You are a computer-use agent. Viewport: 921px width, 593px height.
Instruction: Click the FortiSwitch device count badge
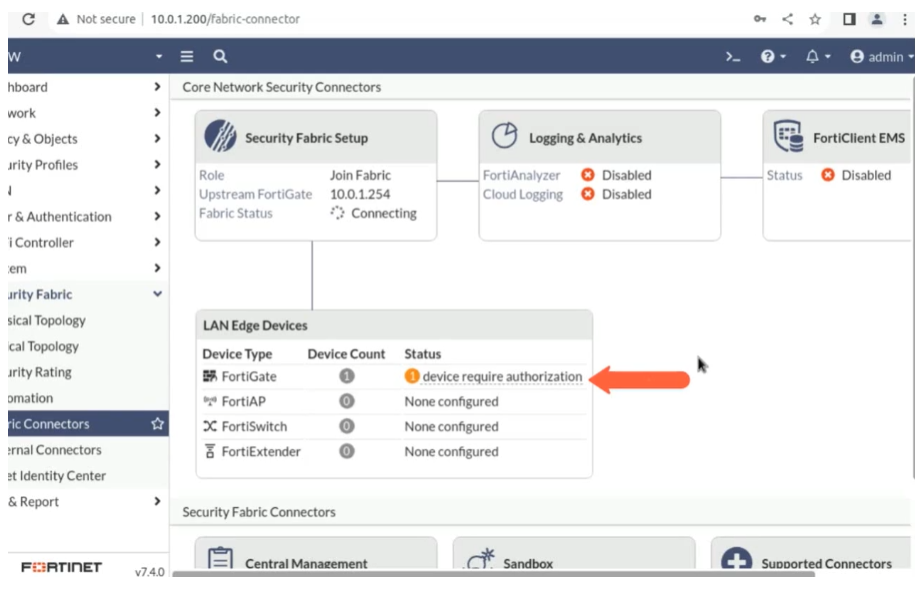click(347, 426)
